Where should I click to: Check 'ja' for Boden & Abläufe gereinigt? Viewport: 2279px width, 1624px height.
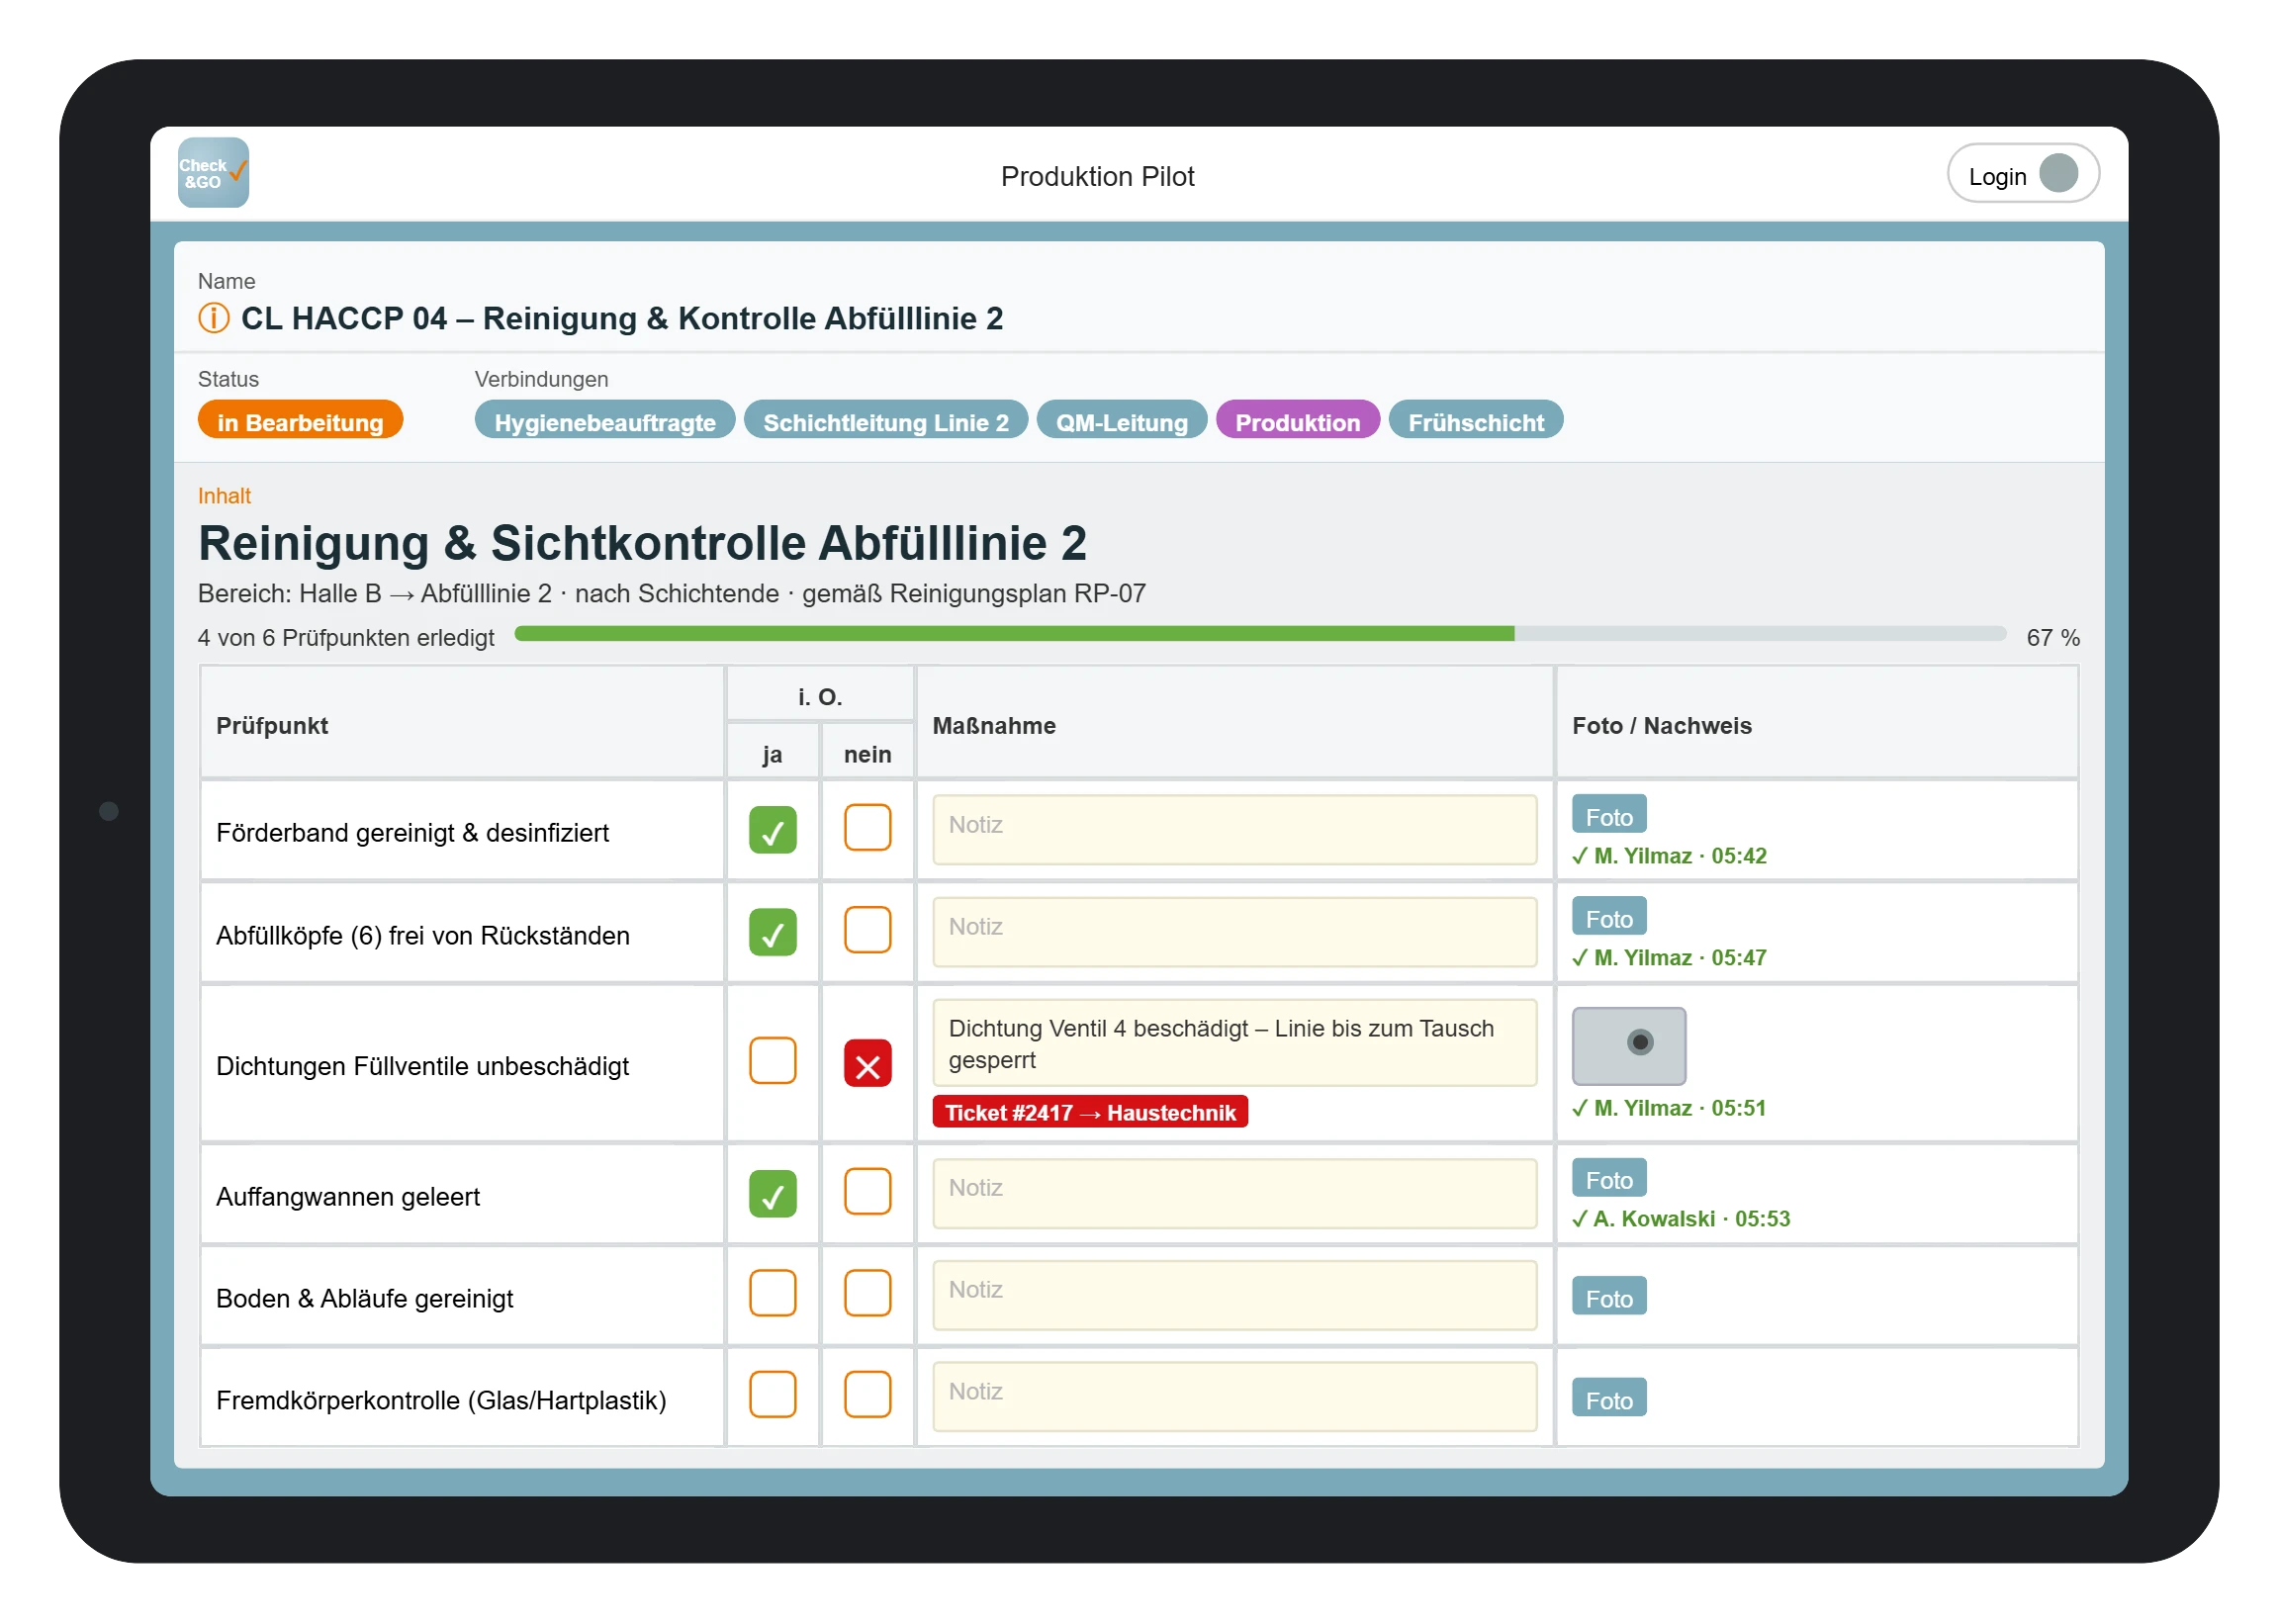772,1294
